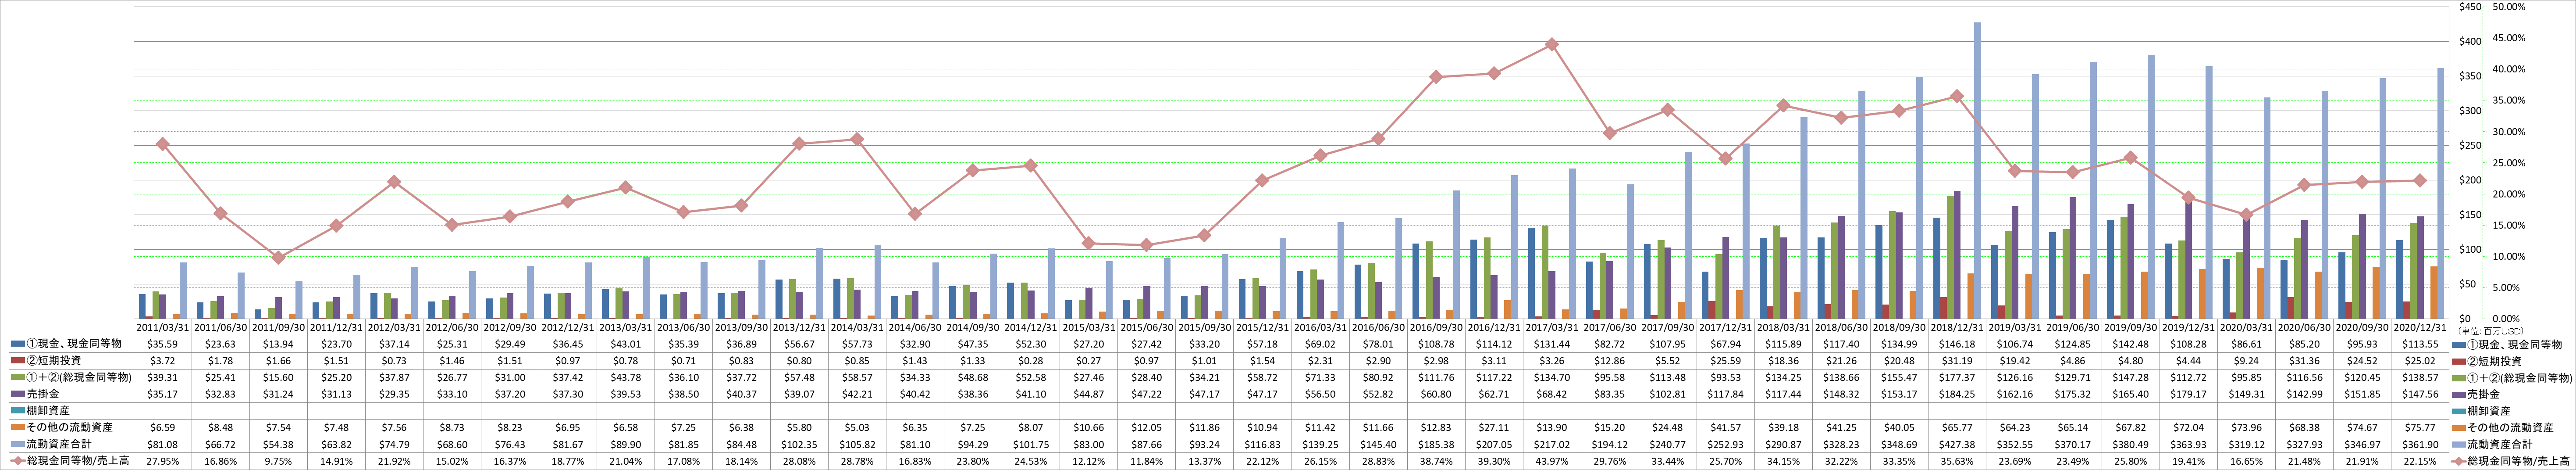Select the $35.59 cash cell for 2011/03/31
This screenshot has width=2576, height=470.
tap(163, 344)
